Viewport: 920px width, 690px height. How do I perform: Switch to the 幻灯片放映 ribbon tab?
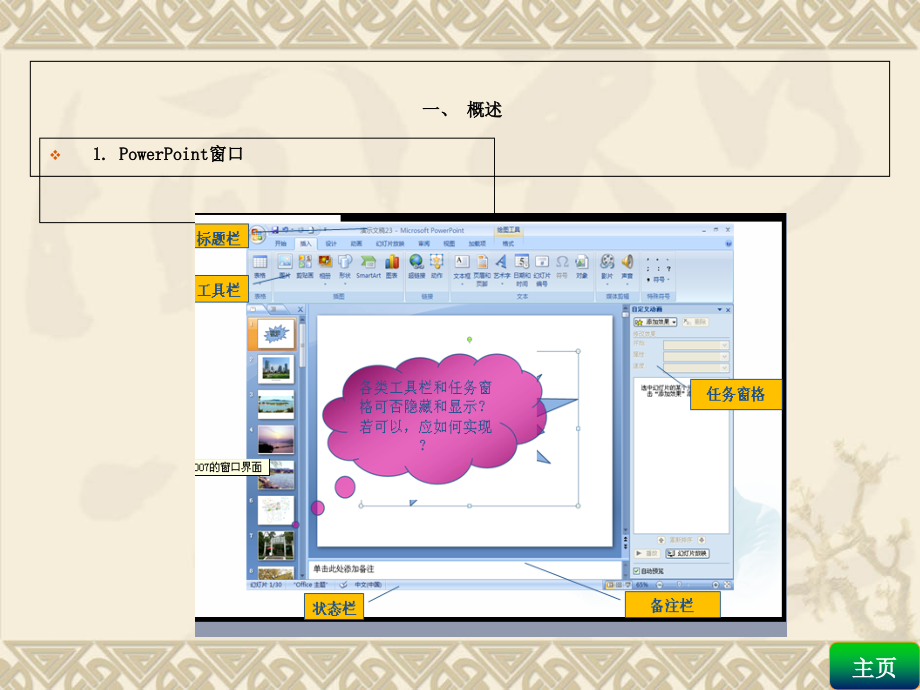390,243
